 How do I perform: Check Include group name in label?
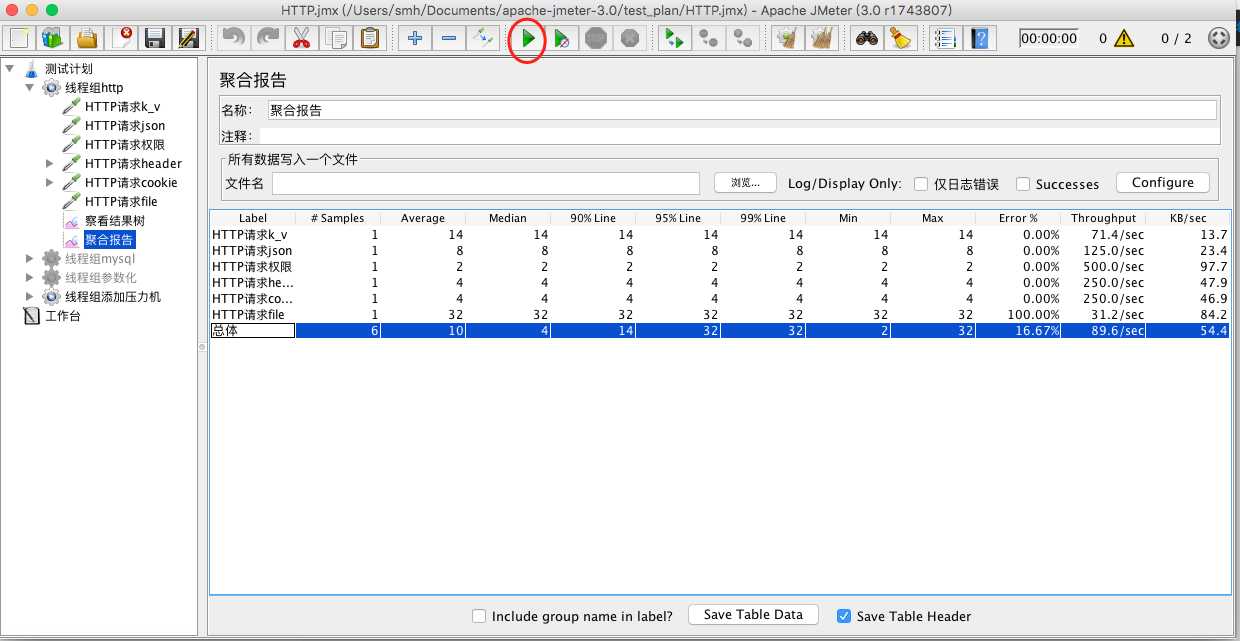pos(479,616)
